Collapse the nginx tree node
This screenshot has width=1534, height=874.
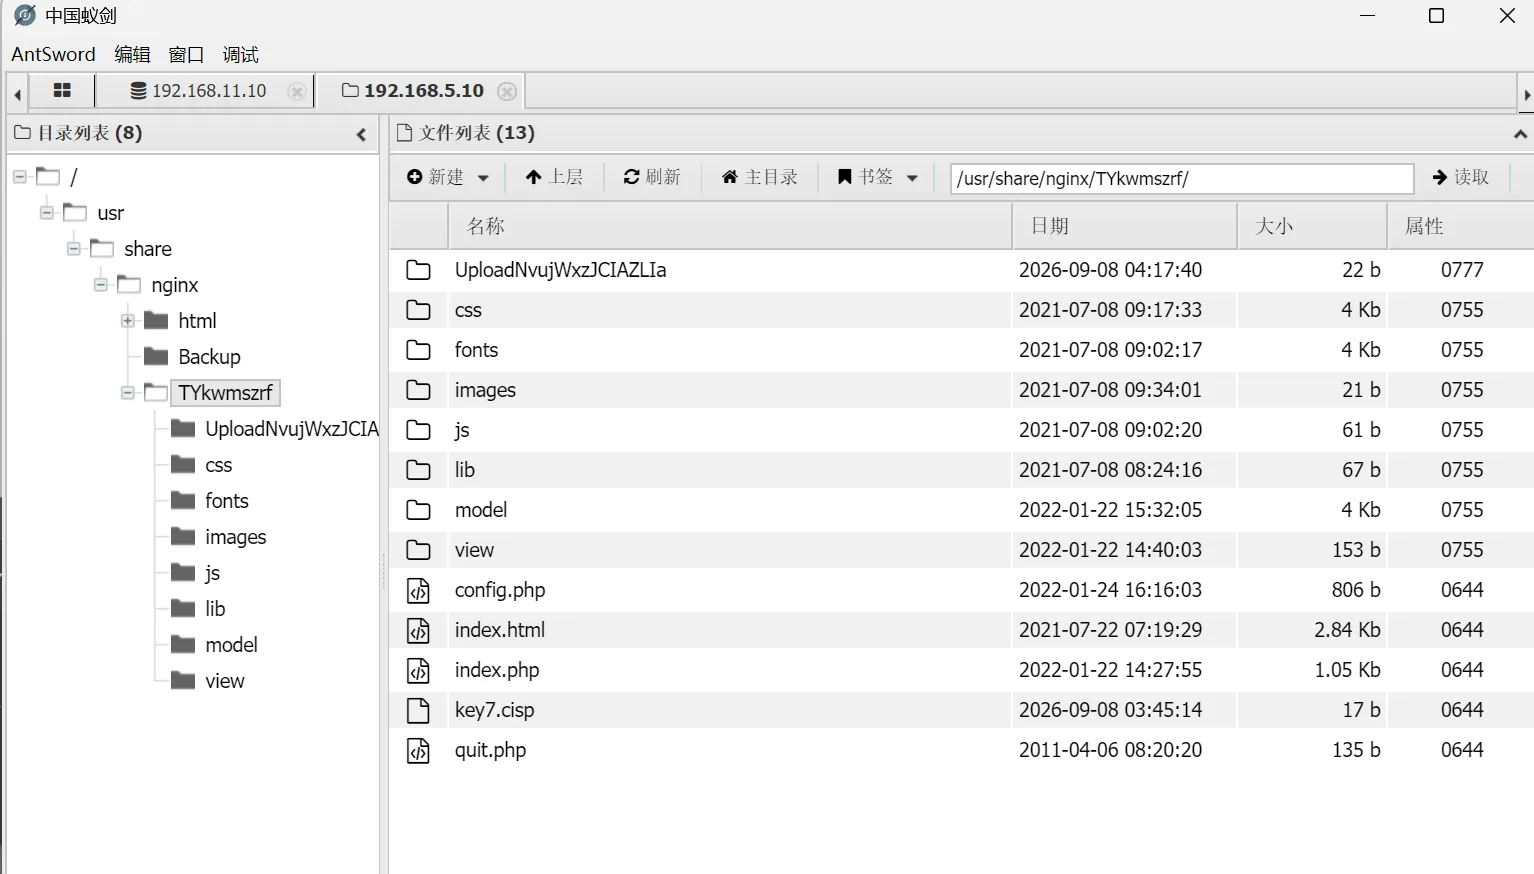point(100,285)
